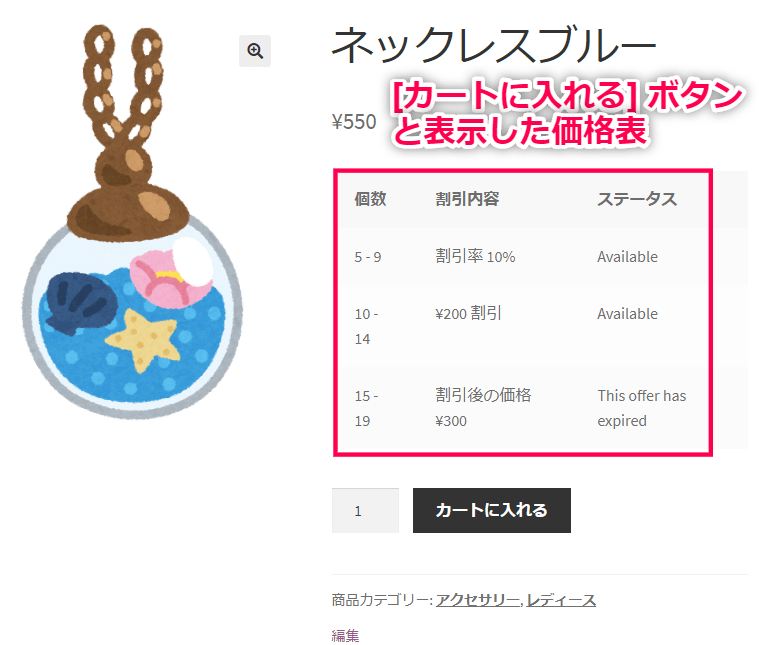Click the ¥200 割引 discount cell
759x645 pixels.
tap(468, 313)
